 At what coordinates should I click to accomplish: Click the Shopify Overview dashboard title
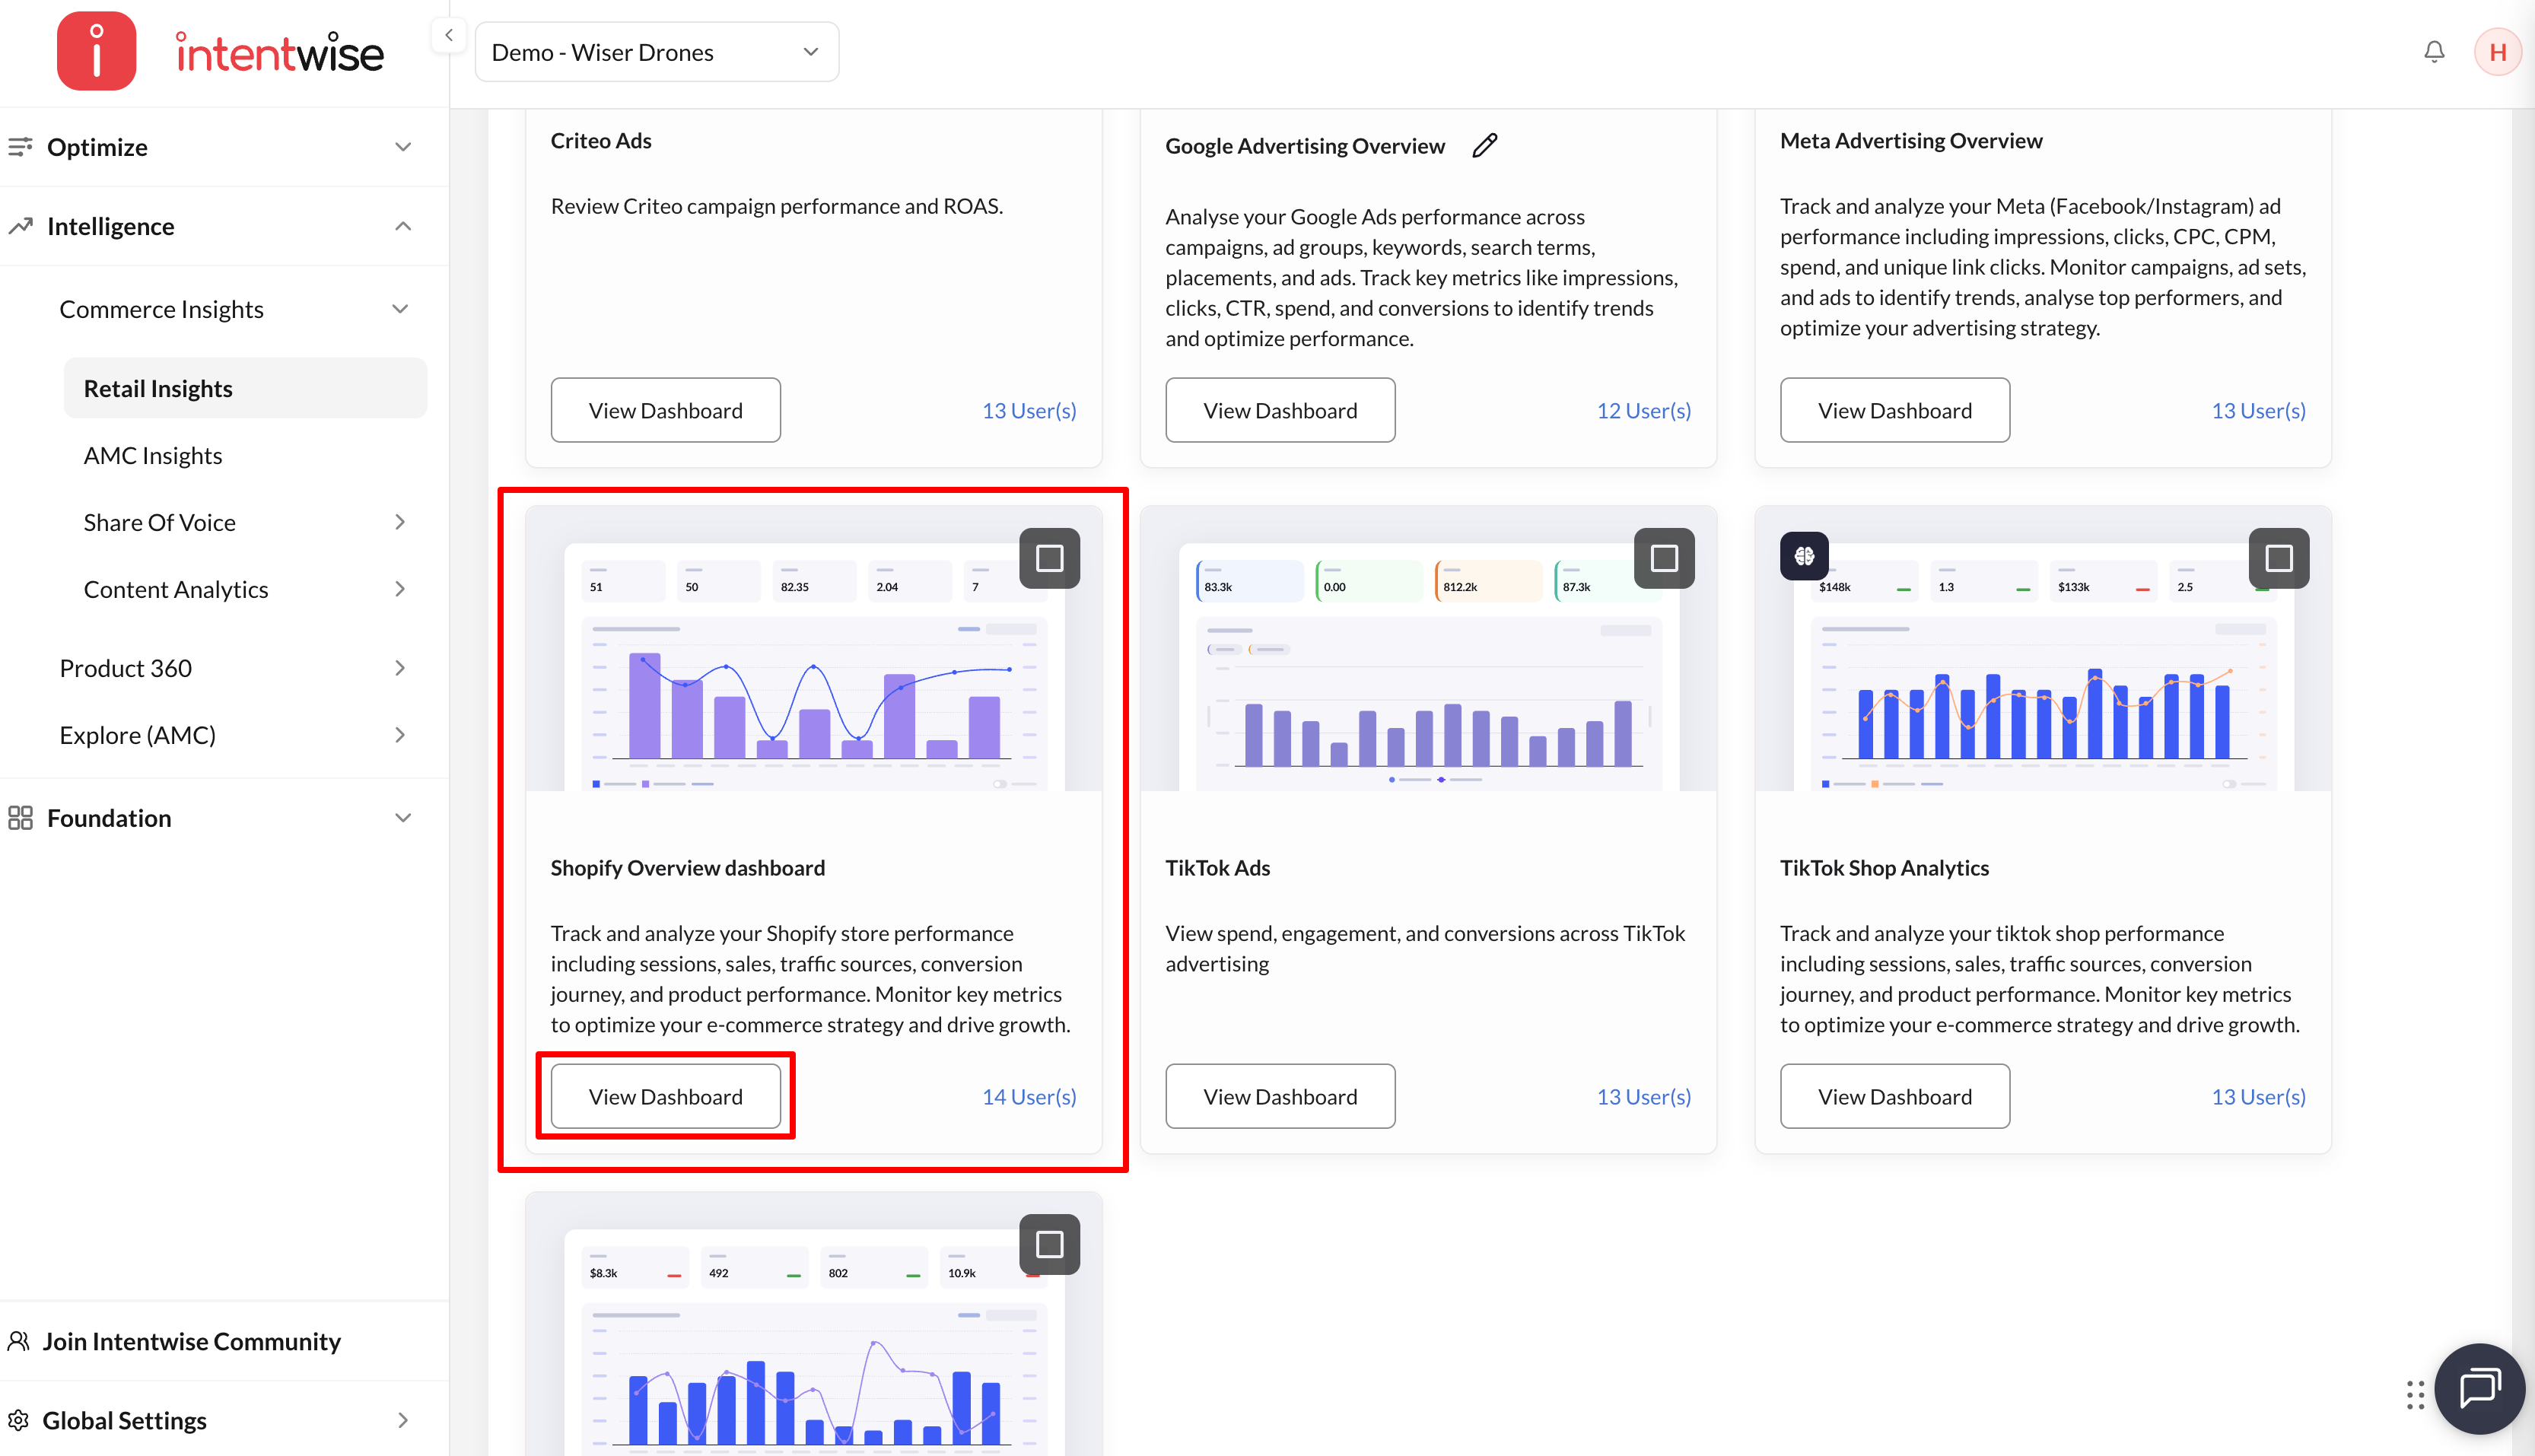[x=688, y=867]
